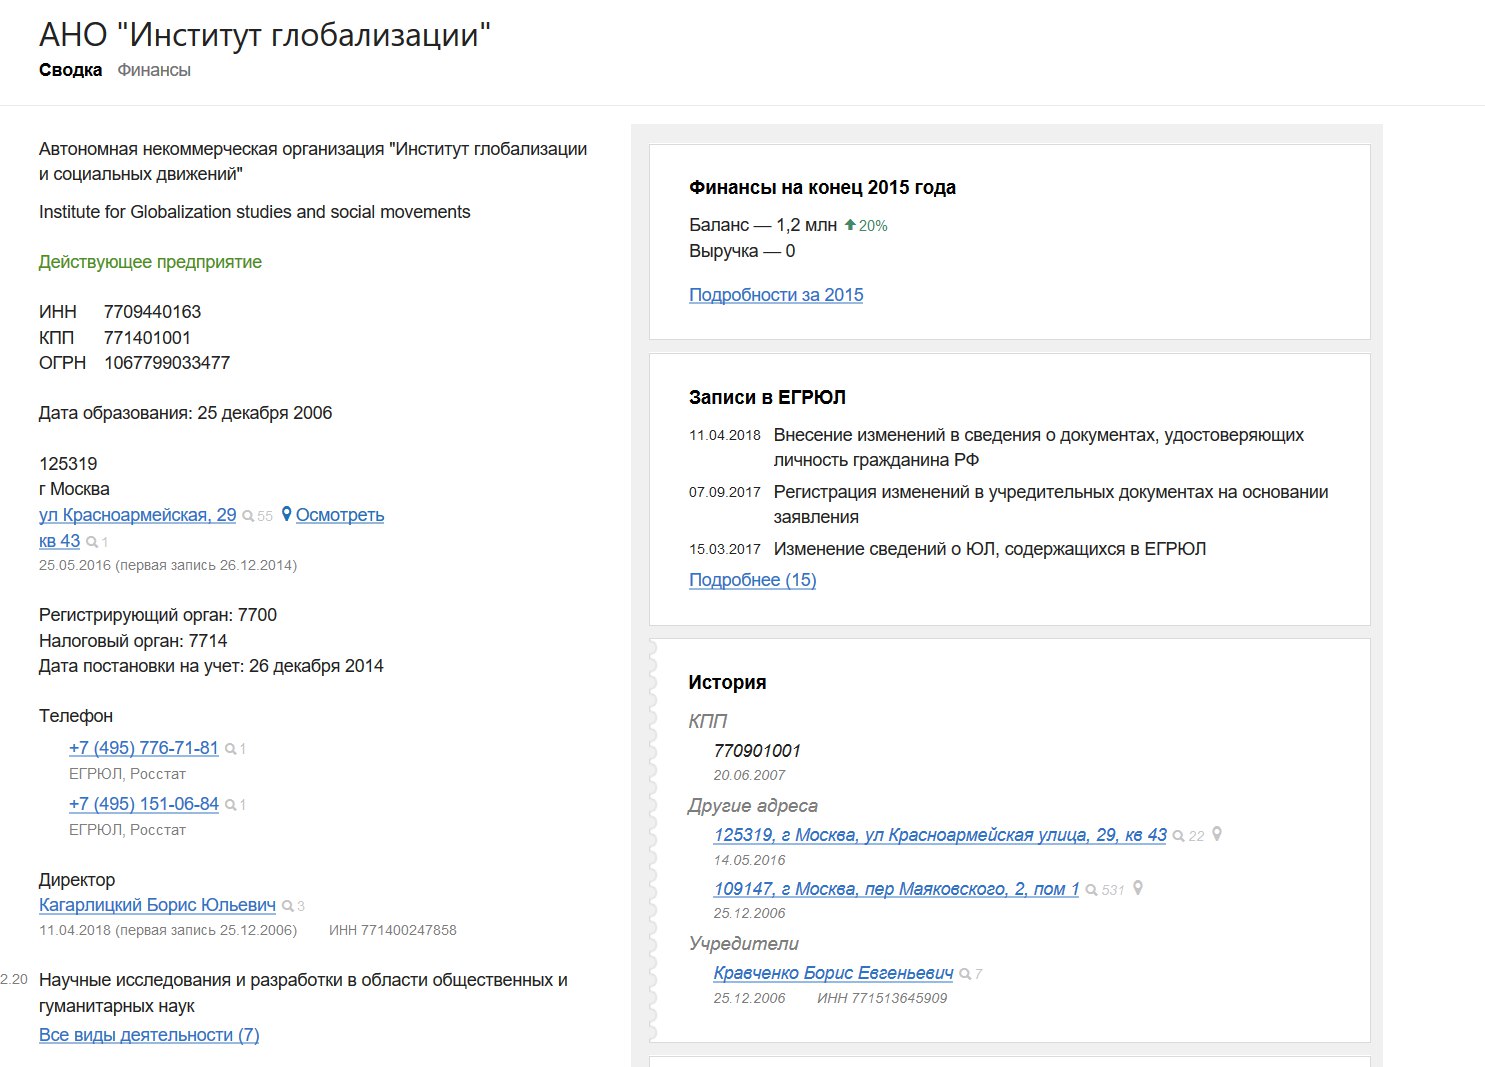Viewport: 1485px width, 1067px height.
Task: Open phone link +7 (495) 151-06-84
Action: tap(144, 804)
